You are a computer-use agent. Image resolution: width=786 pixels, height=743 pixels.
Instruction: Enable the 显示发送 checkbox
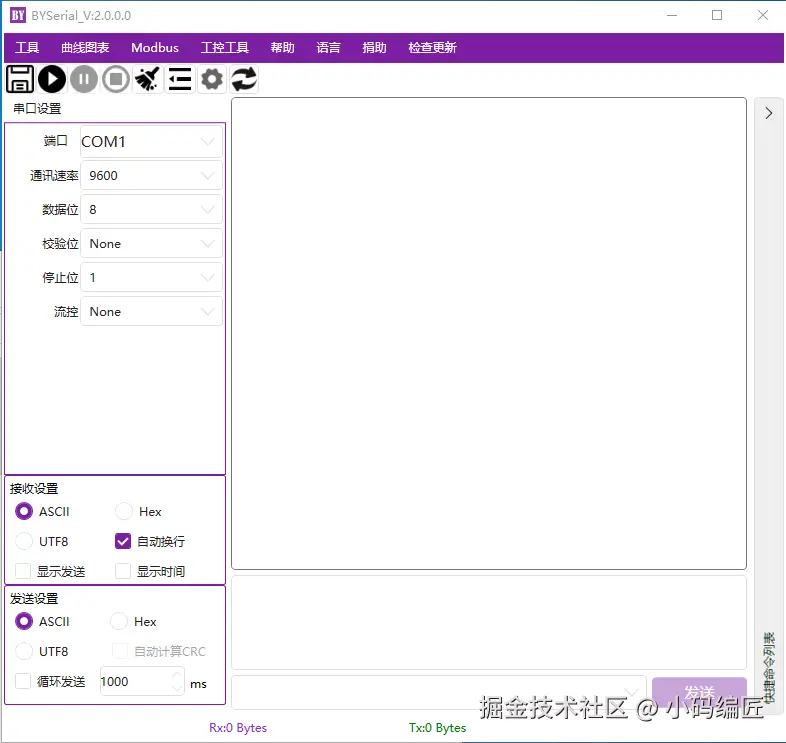point(23,571)
